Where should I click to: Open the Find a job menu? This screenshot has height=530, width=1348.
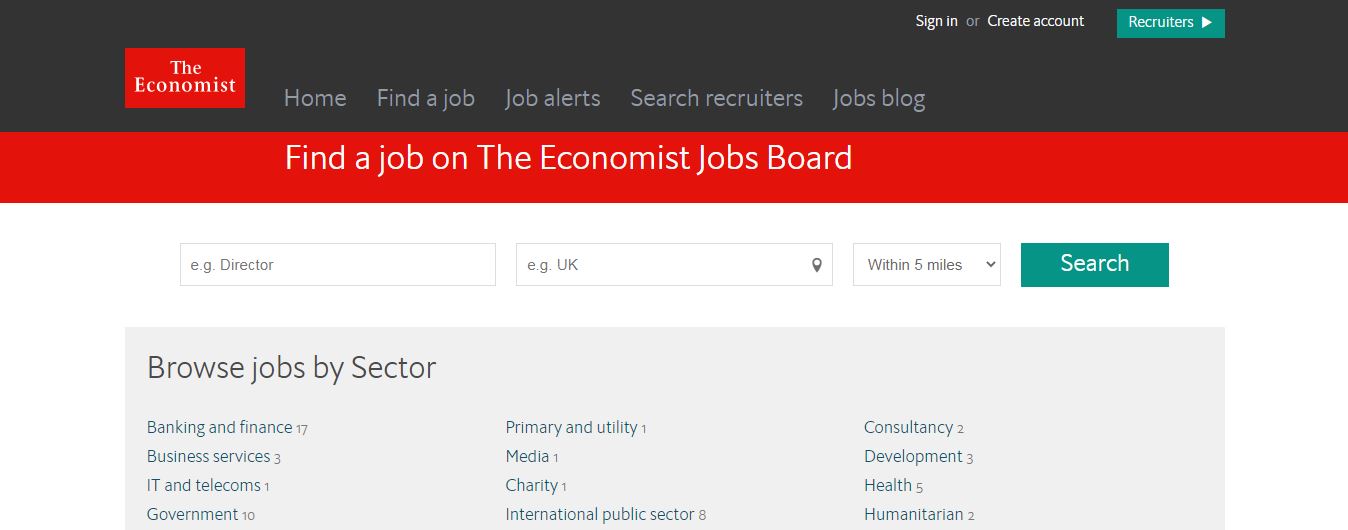[x=426, y=98]
